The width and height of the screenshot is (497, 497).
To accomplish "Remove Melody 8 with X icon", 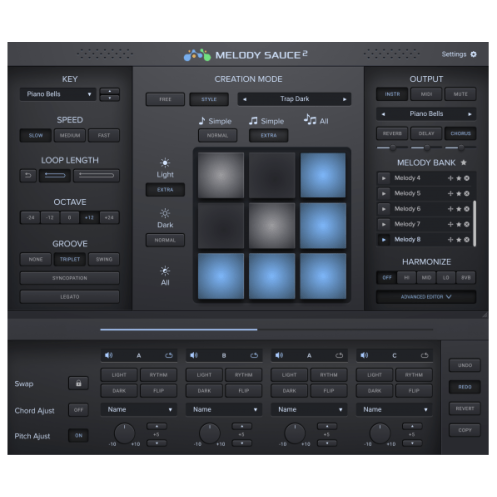I will click(467, 240).
